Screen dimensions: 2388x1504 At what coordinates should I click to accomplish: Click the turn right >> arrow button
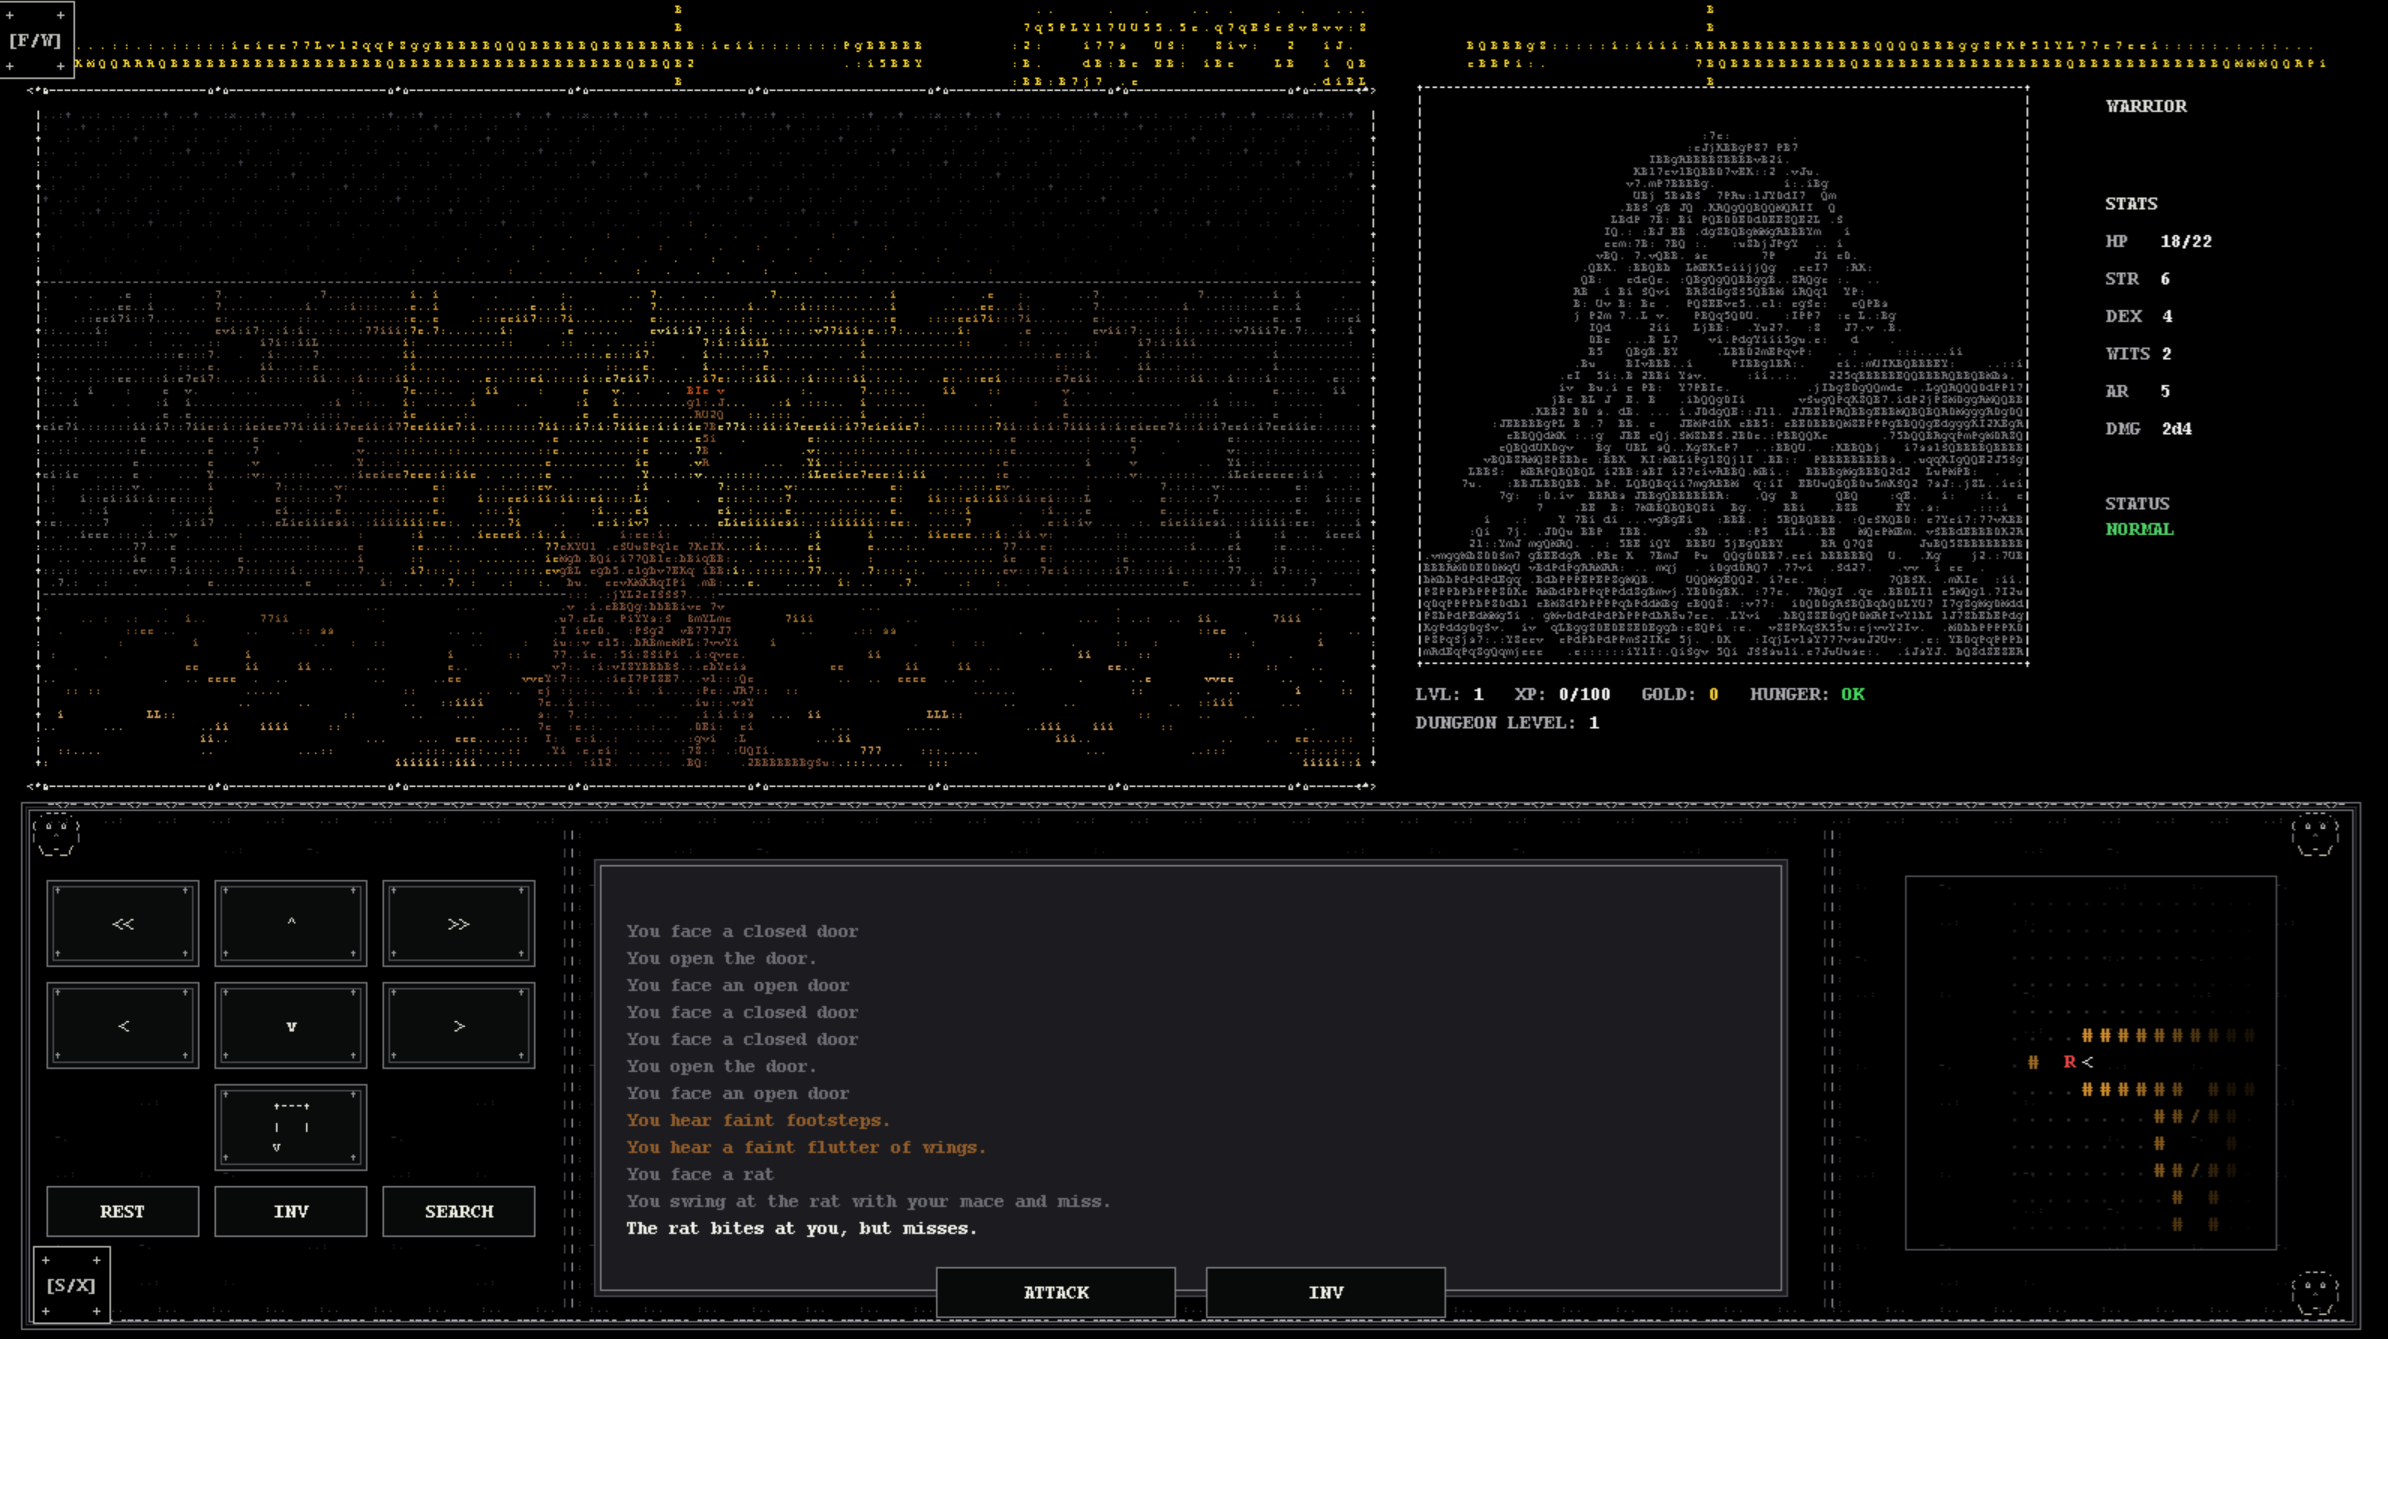tap(458, 923)
